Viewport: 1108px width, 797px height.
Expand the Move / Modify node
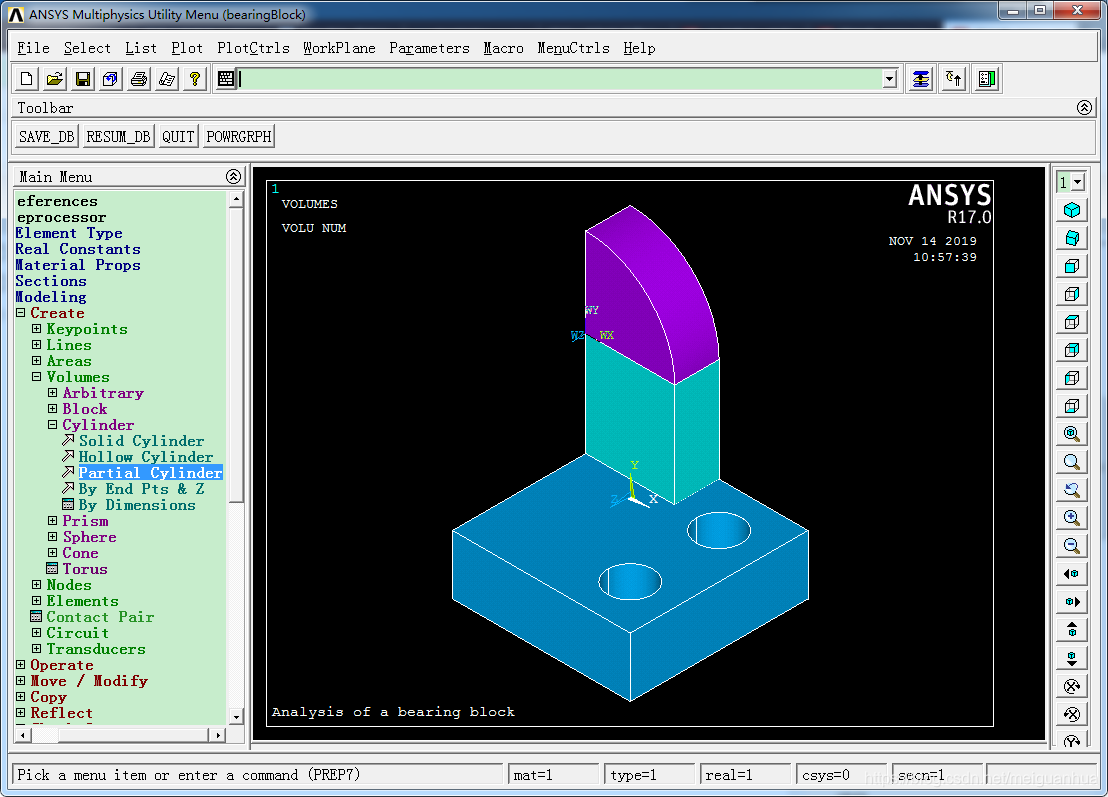20,680
